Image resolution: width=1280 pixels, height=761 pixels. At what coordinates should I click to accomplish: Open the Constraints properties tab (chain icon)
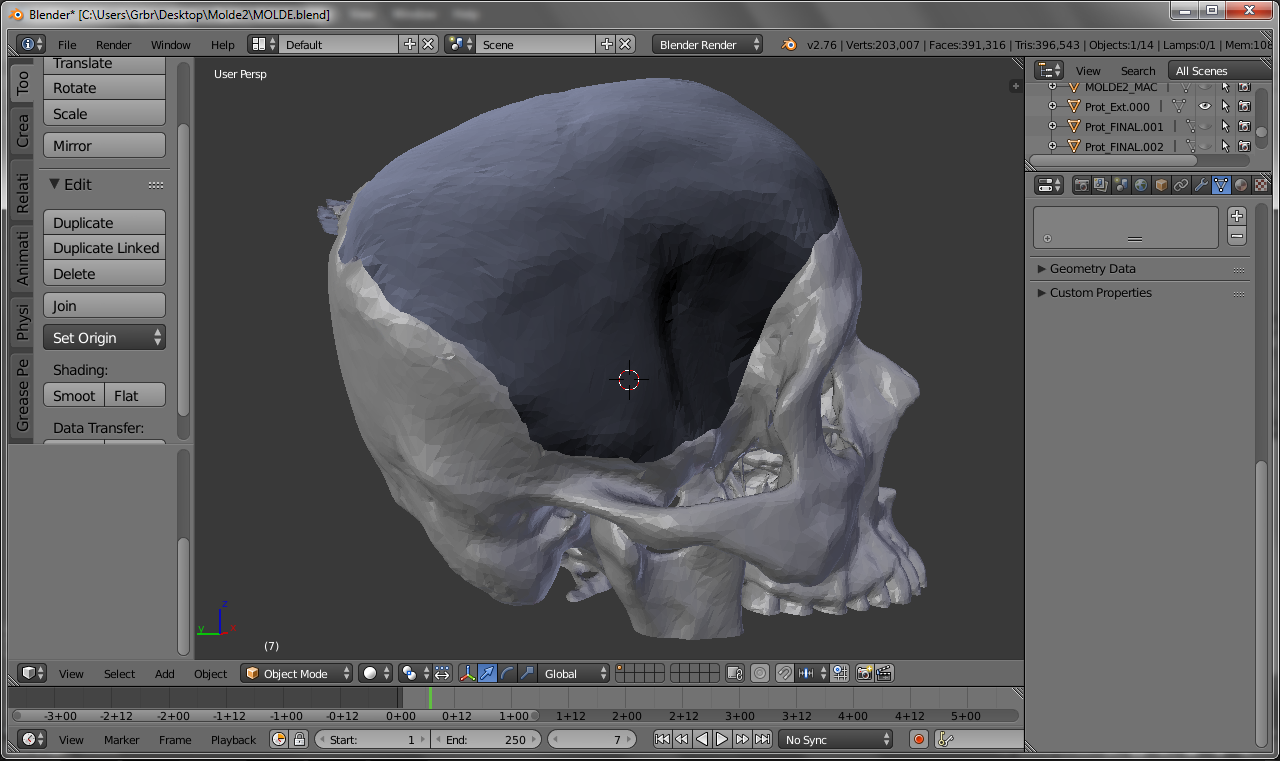click(1181, 185)
